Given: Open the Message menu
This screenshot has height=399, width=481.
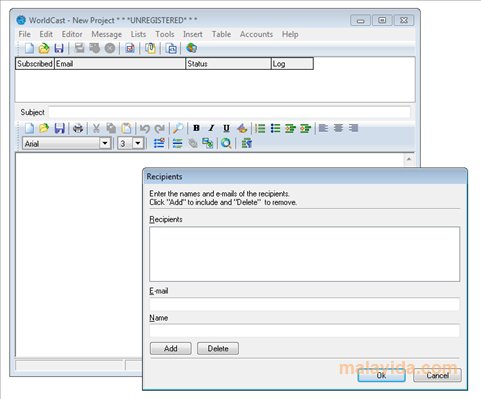Looking at the screenshot, I should click(107, 34).
